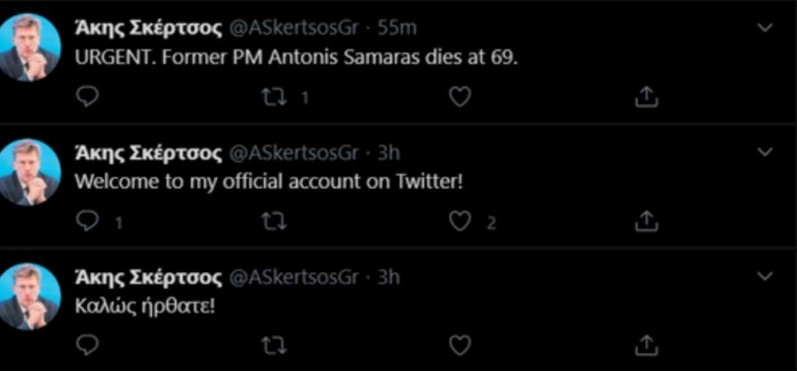
Task: Open profile photo on the Samaras tweet
Action: click(x=28, y=47)
